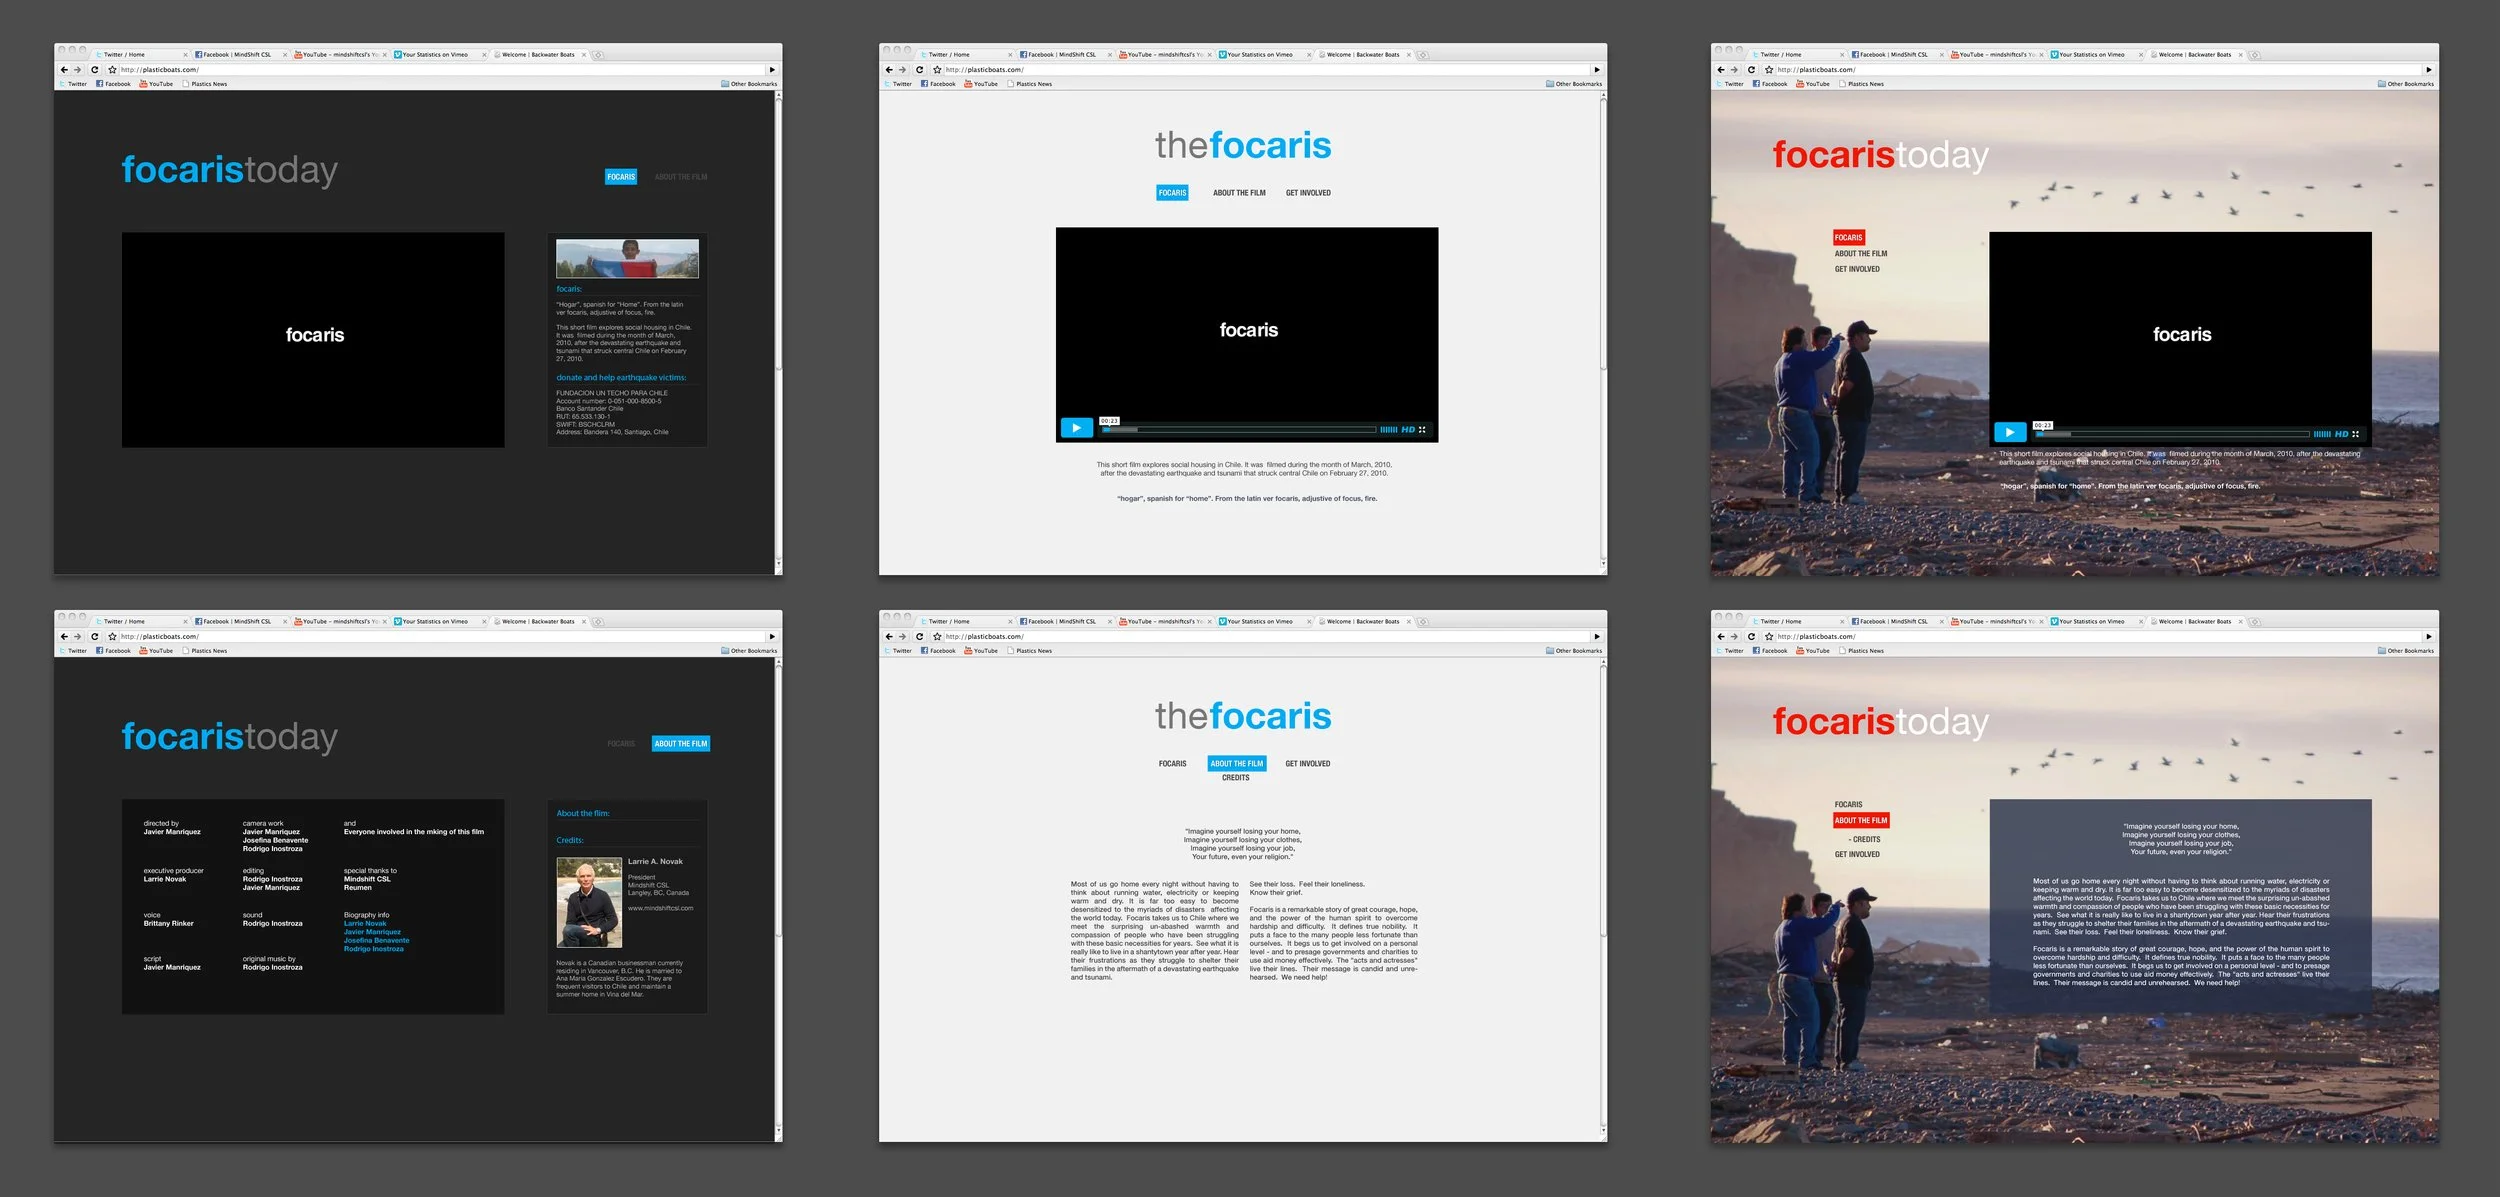Select ABOUT THE FILM on beach-photo video page
Image resolution: width=2500 pixels, height=1197 pixels.
1860,254
